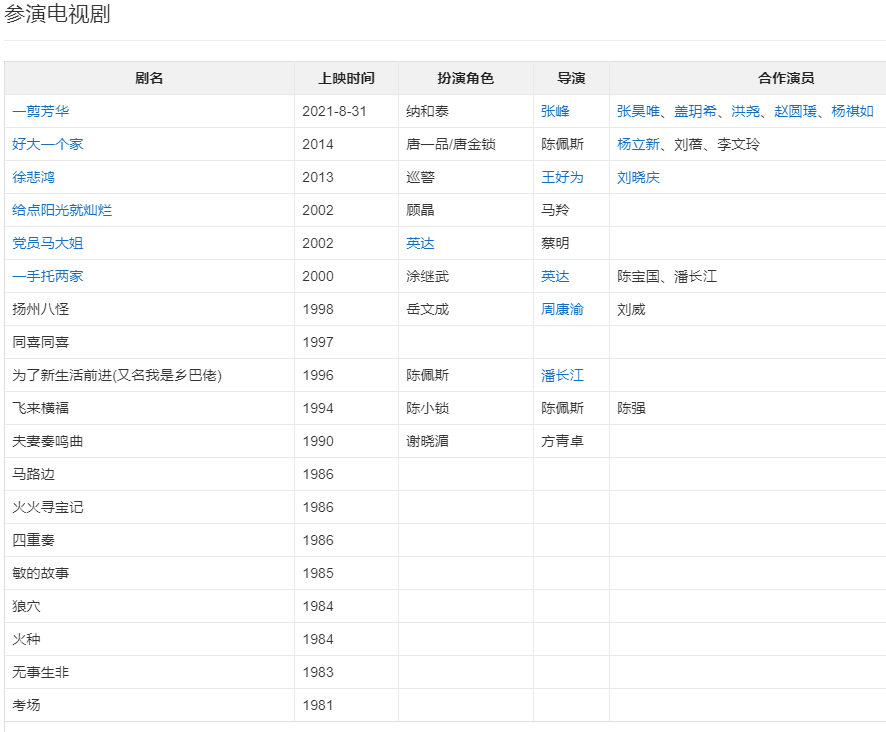Open the 党员马大姐 link
The width and height of the screenshot is (886, 732).
pyautogui.click(x=47, y=243)
